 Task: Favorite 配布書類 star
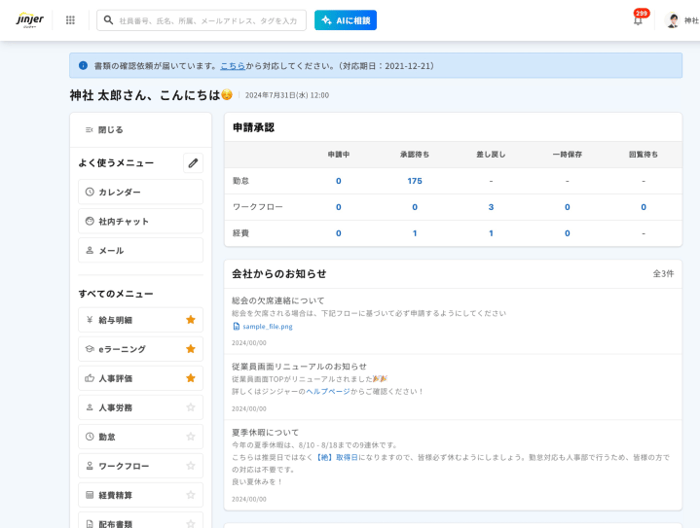(x=191, y=523)
